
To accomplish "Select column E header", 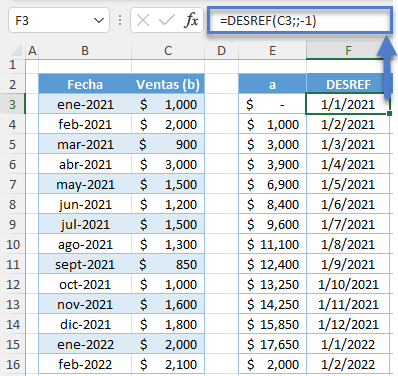I will click(x=272, y=51).
